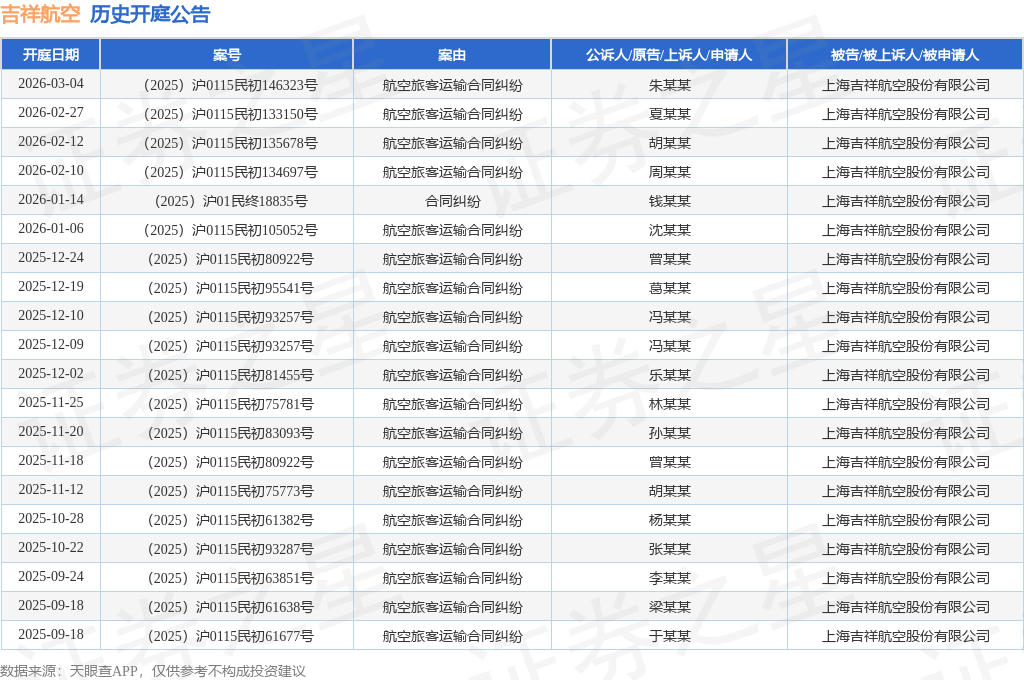Select the 开庭日期 column header
The width and height of the screenshot is (1024, 680).
tap(51, 55)
